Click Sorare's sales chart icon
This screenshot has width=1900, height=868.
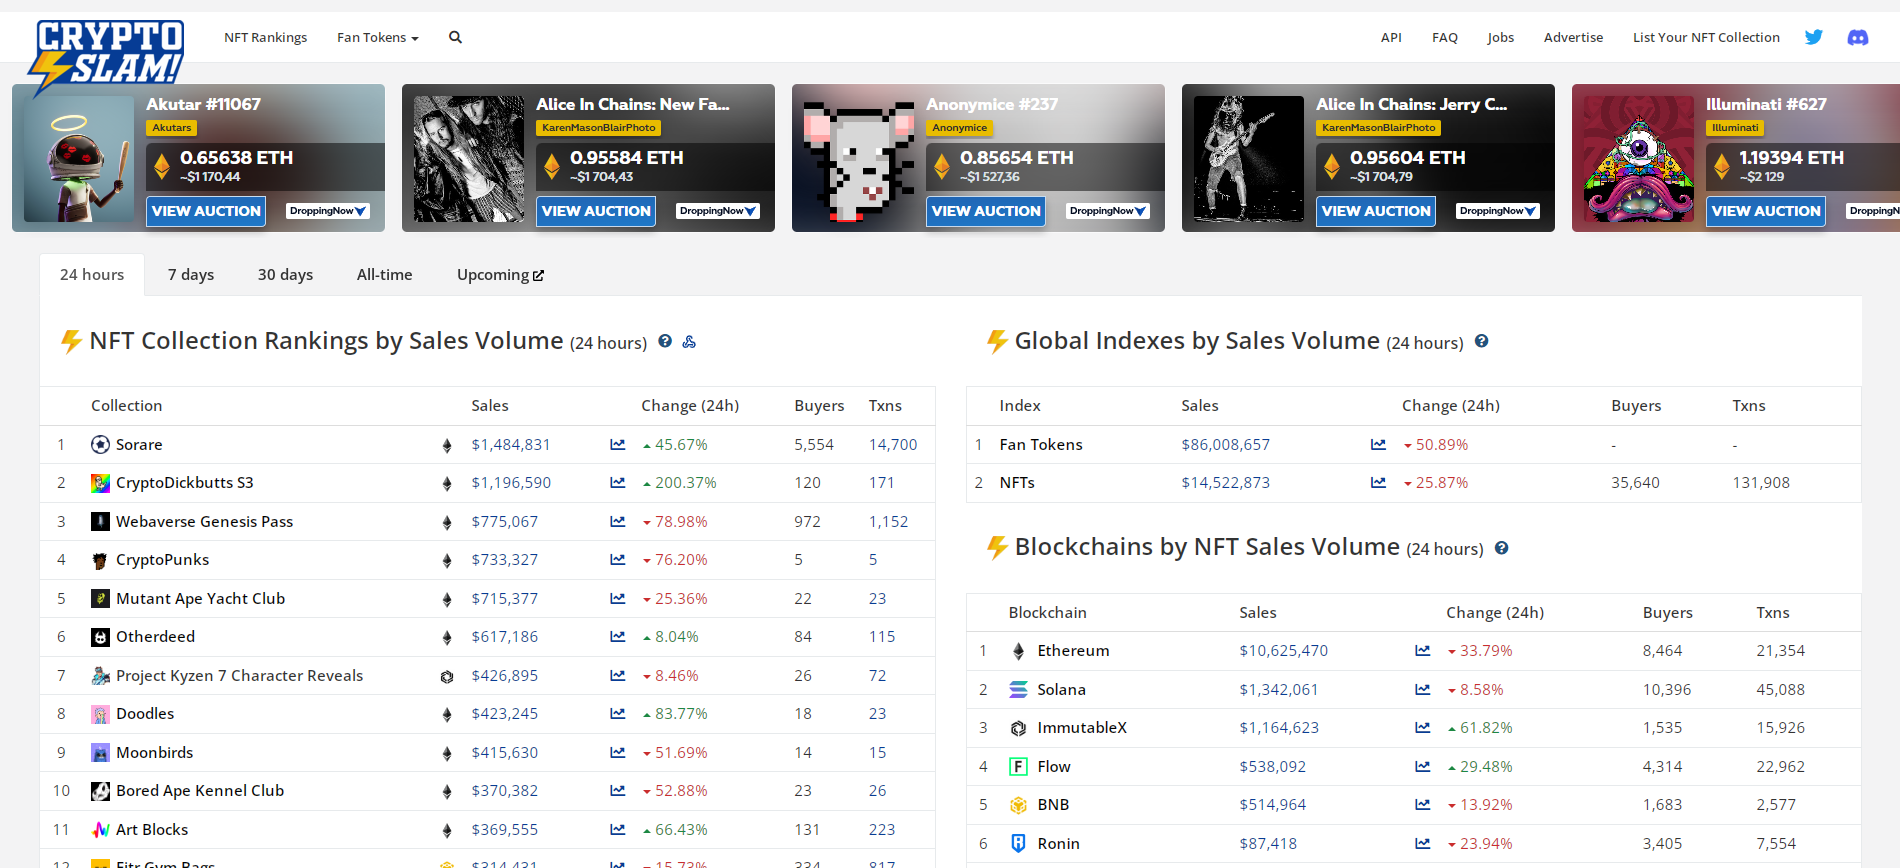click(618, 445)
